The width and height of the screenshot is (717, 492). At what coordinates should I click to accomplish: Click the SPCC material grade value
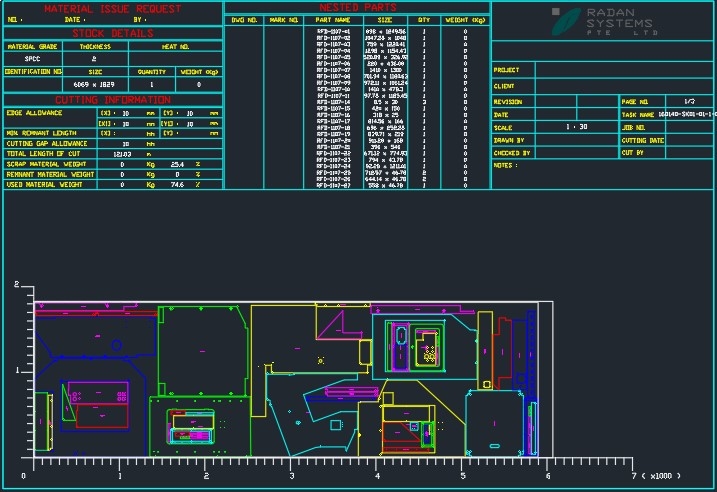pos(32,59)
